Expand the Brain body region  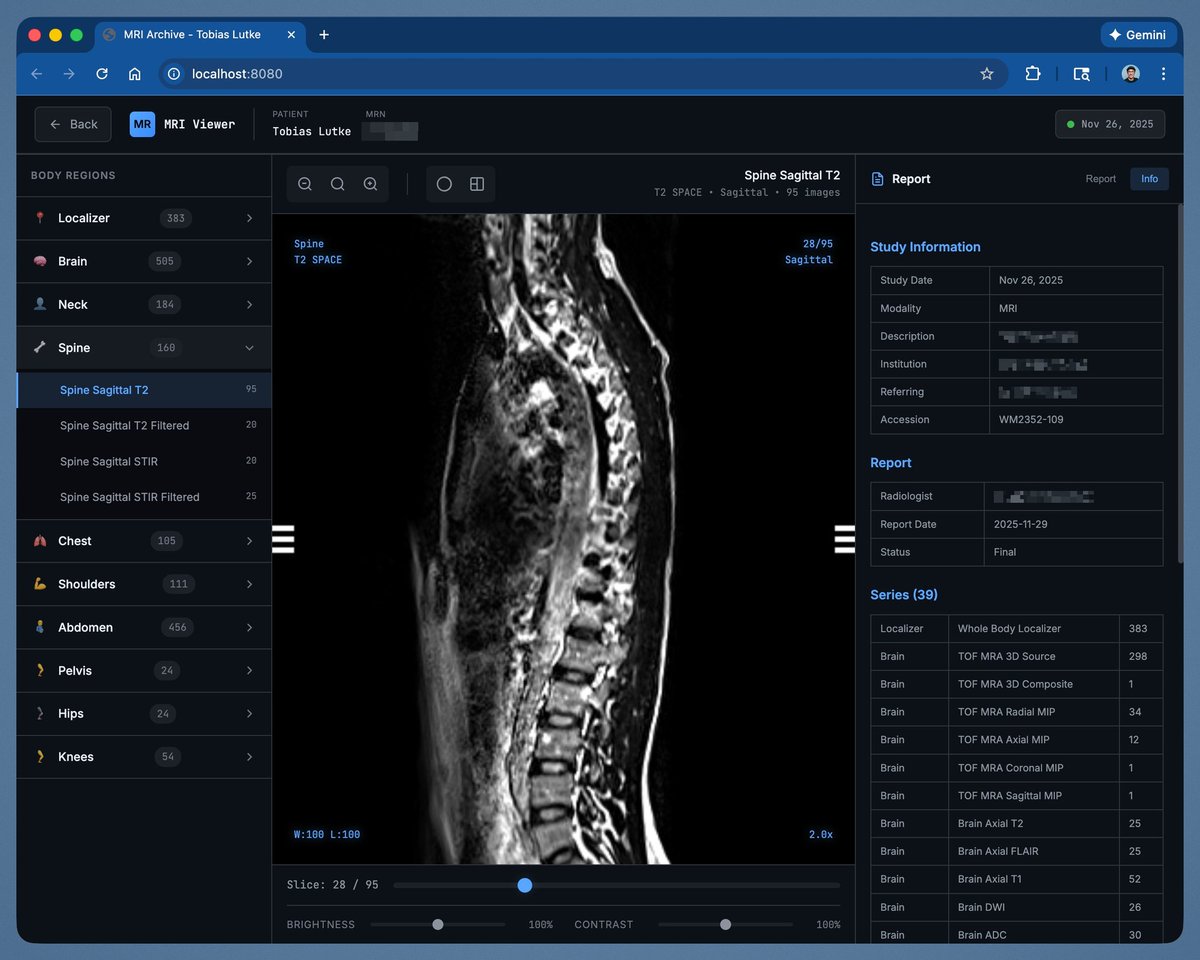[x=143, y=261]
